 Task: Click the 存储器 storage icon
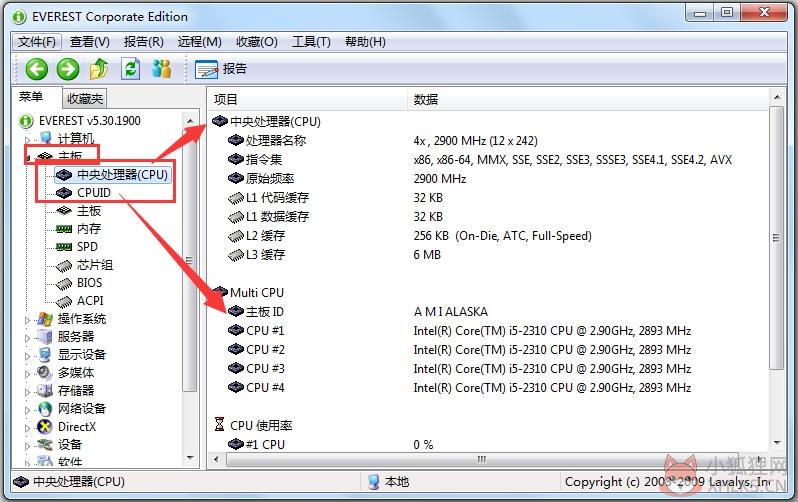[x=45, y=391]
